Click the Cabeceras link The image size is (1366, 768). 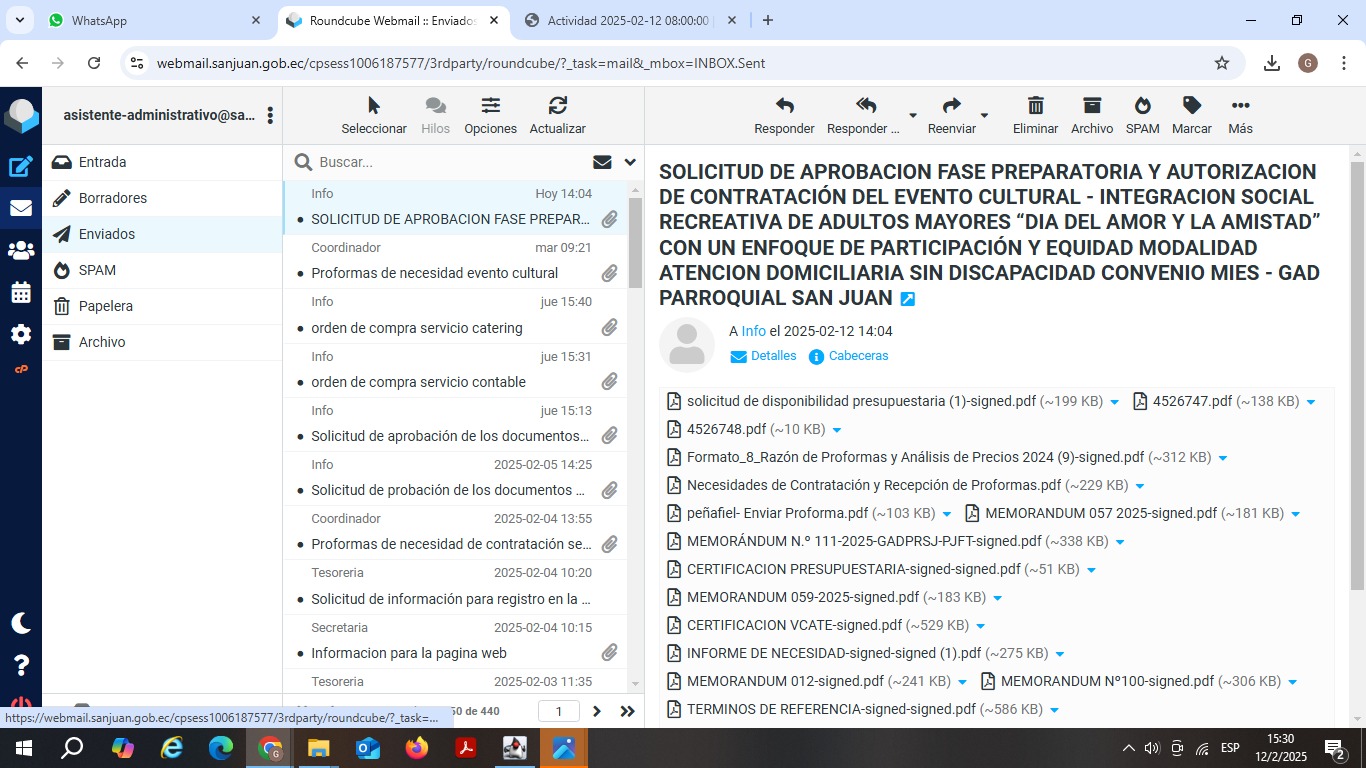tap(858, 356)
